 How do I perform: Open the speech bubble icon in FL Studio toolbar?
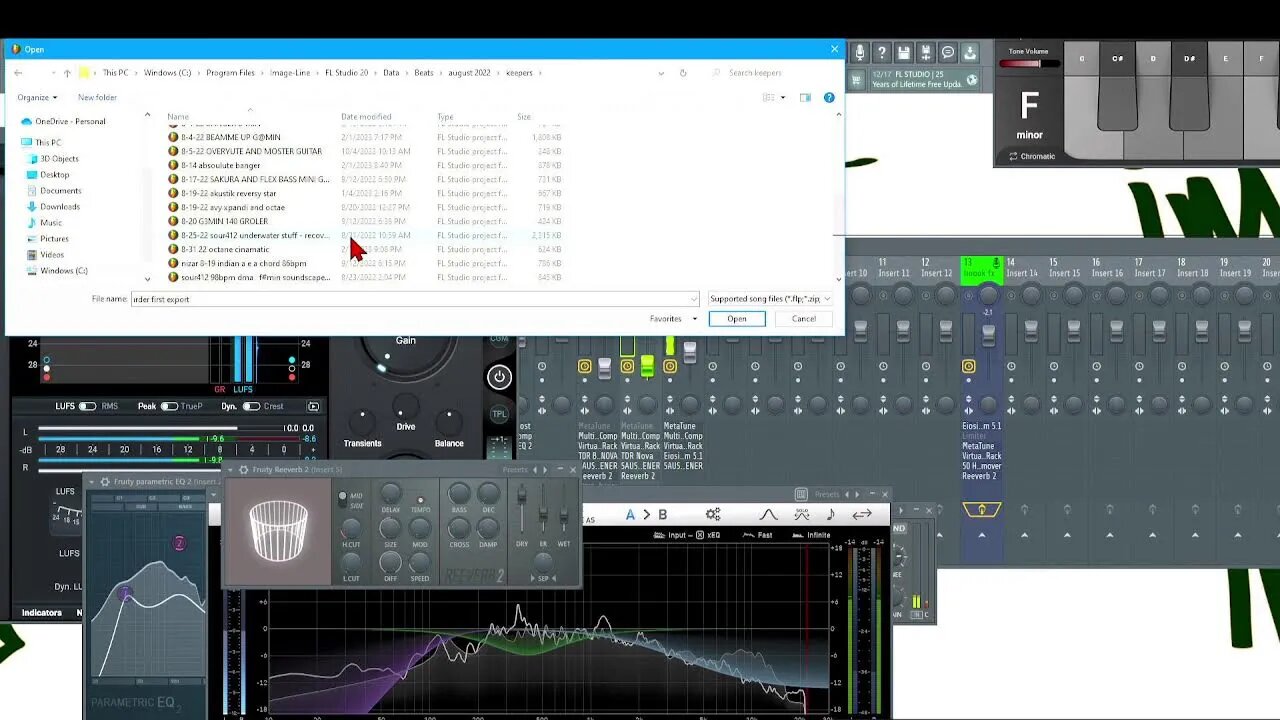tap(948, 53)
